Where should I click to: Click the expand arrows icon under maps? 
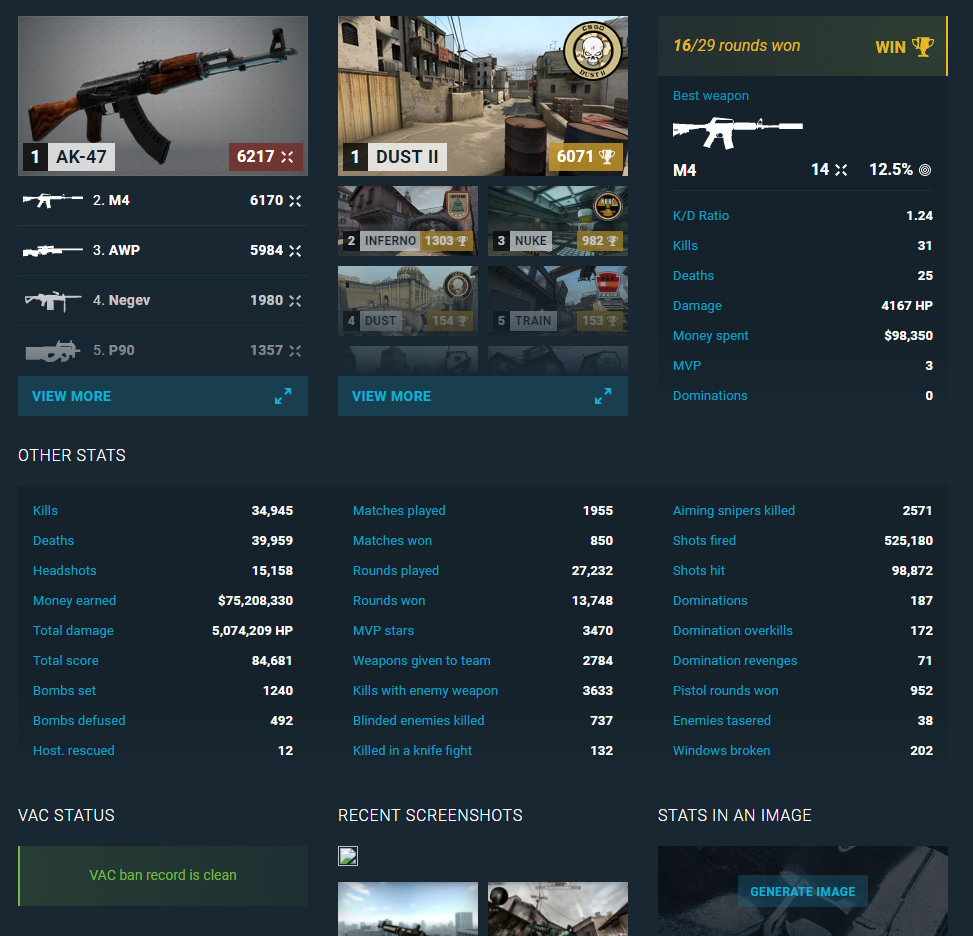tap(603, 396)
